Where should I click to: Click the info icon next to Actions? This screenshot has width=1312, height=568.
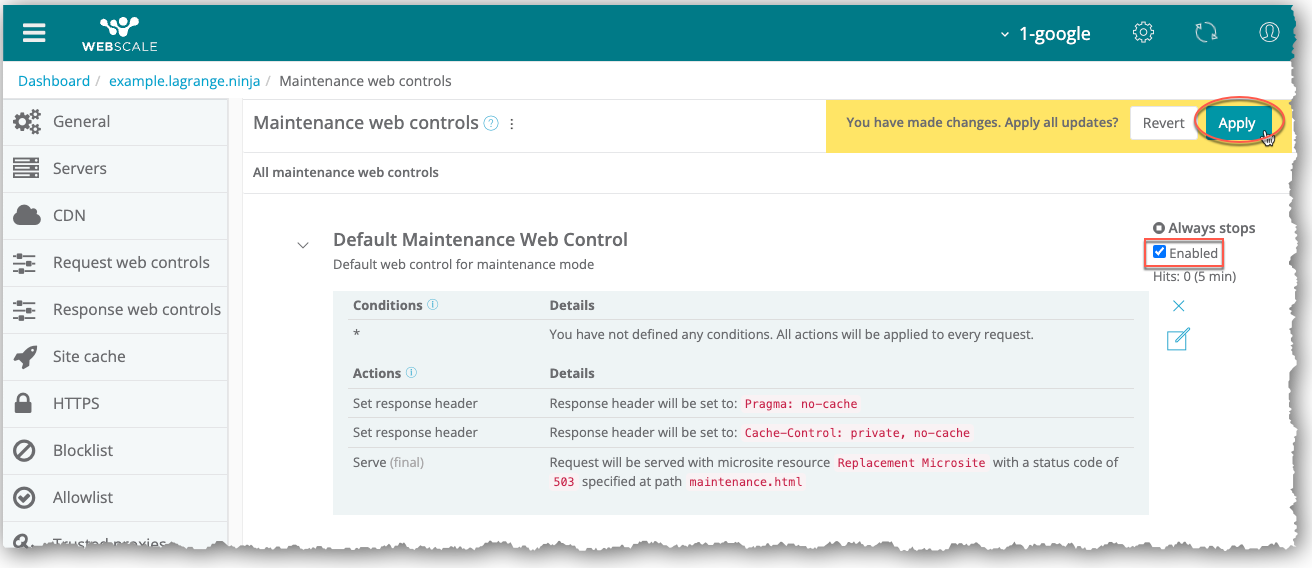[411, 373]
